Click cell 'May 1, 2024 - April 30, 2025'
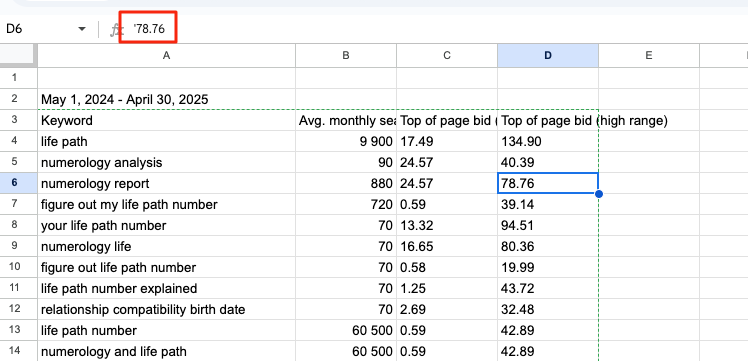The image size is (748, 361). [x=166, y=99]
